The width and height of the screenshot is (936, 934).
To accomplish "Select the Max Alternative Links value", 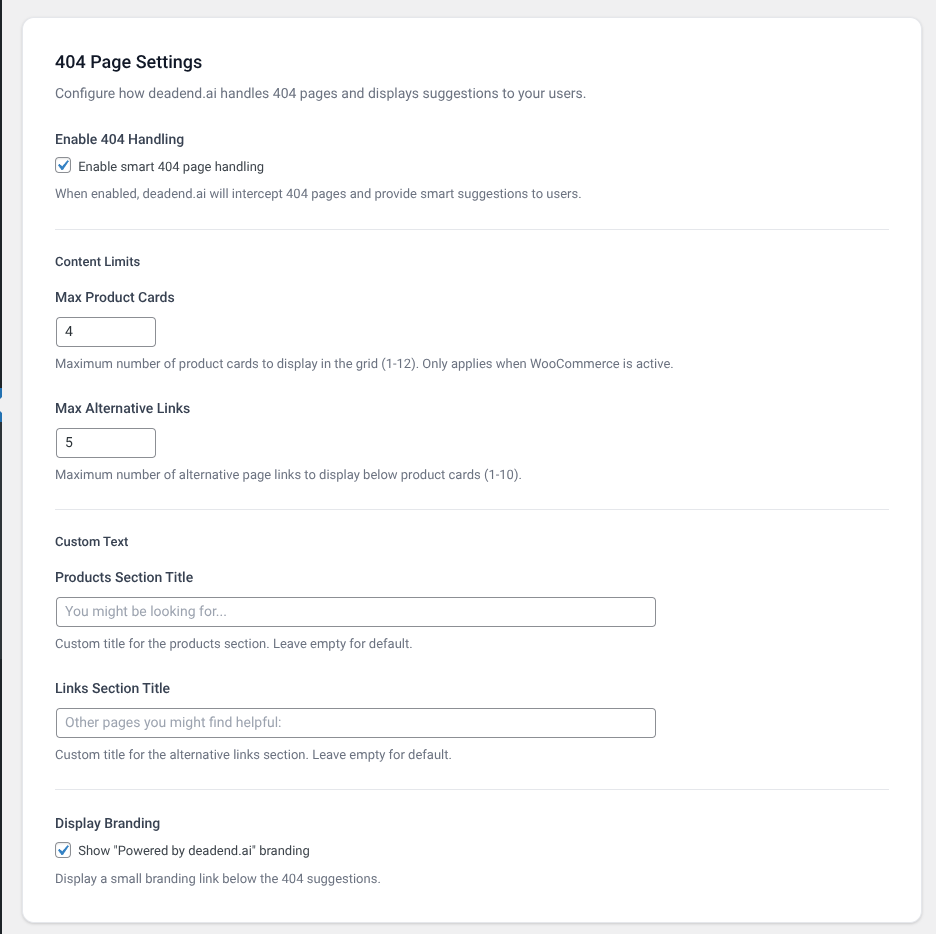I will tap(105, 442).
